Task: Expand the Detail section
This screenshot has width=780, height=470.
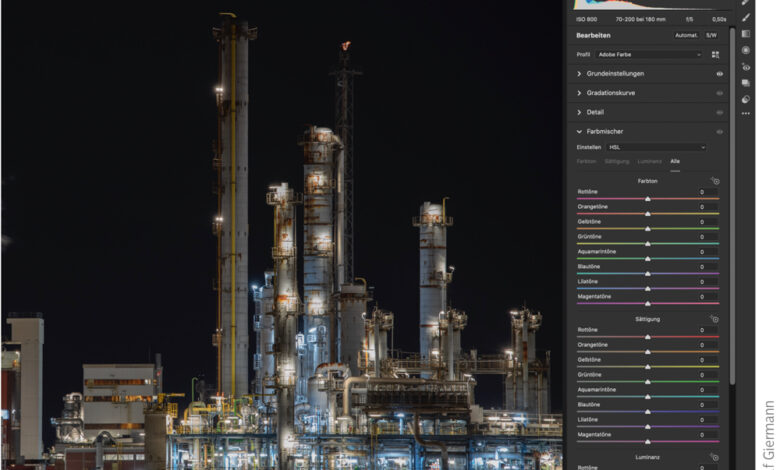Action: (x=595, y=112)
